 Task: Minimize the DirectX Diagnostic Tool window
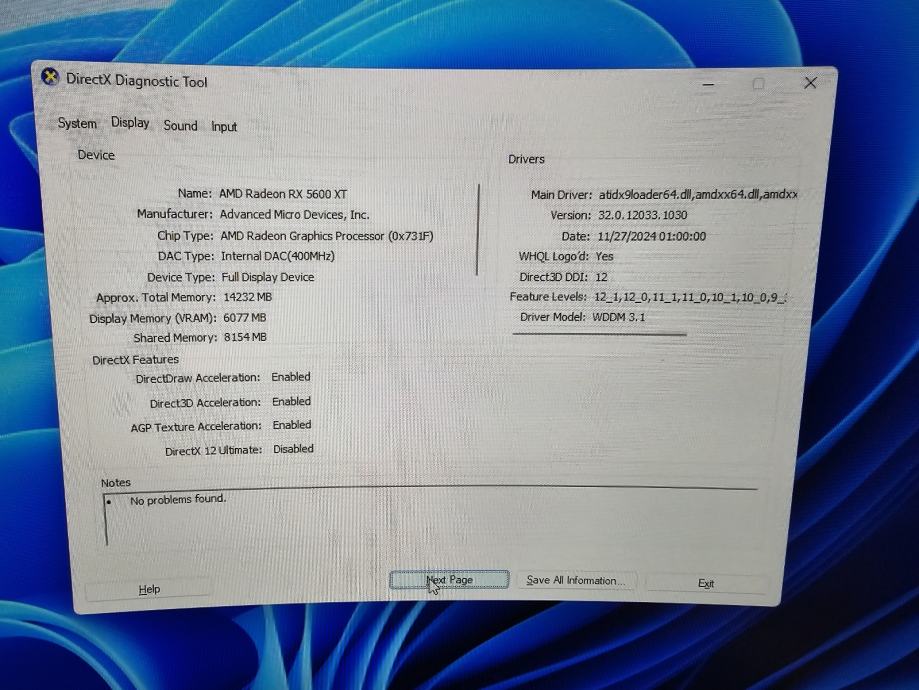708,85
